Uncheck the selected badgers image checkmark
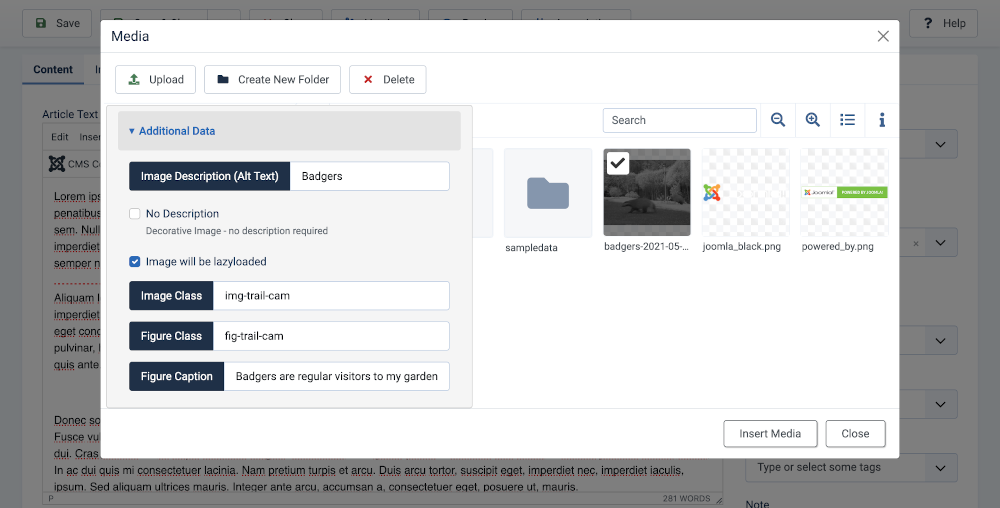Viewport: 1000px width, 508px height. tap(618, 163)
